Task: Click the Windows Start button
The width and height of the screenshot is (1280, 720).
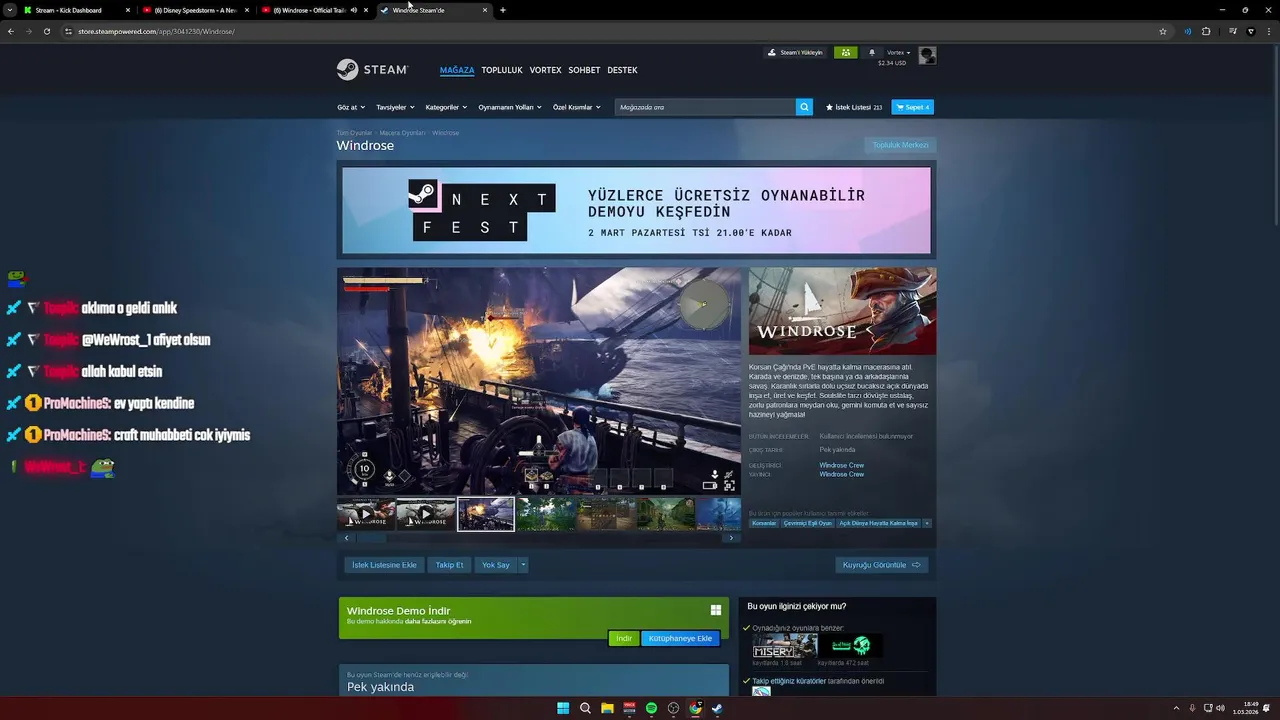Action: (x=563, y=708)
